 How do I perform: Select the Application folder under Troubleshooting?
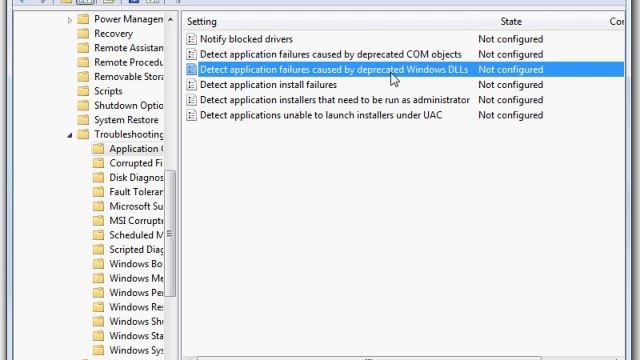(x=136, y=149)
